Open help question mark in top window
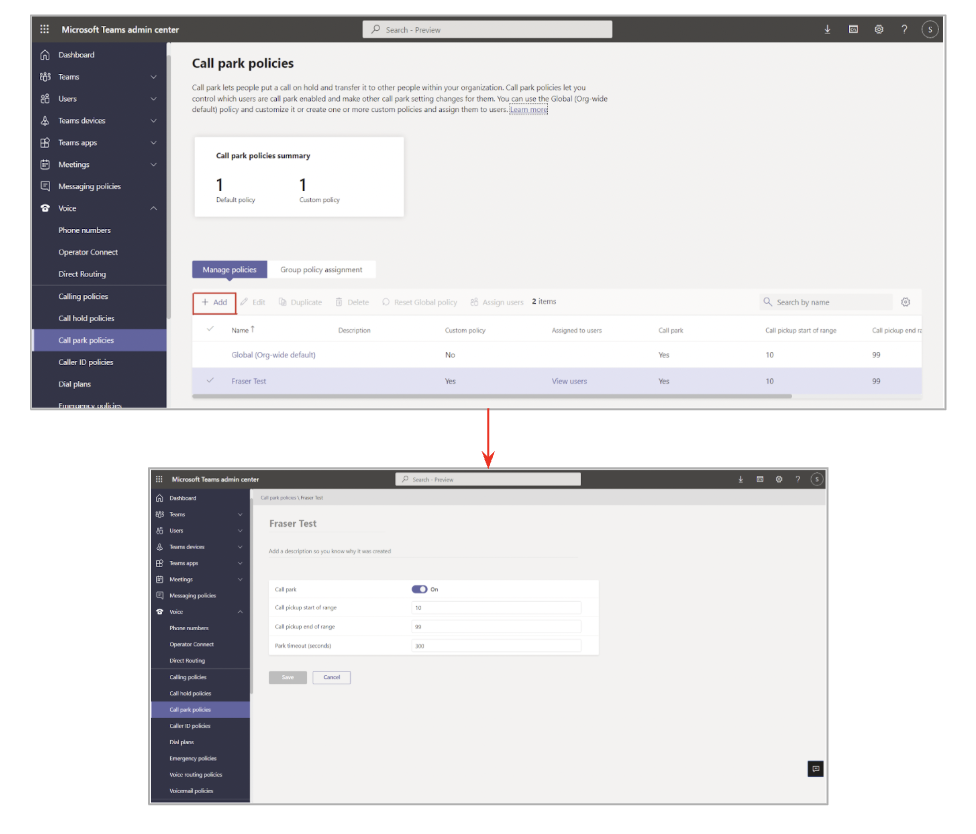976x834 pixels. pyautogui.click(x=904, y=29)
